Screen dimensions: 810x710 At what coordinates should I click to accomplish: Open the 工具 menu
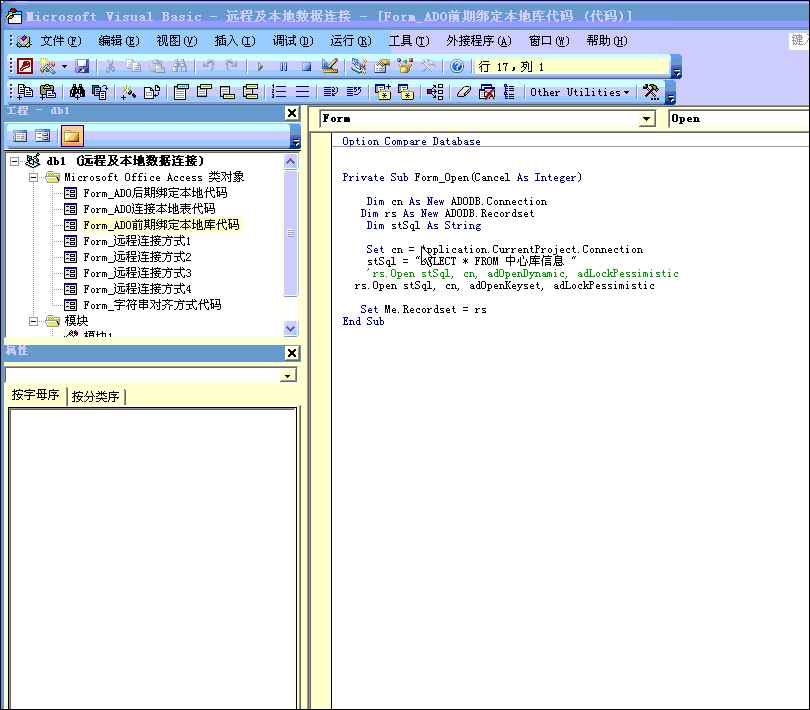click(409, 41)
